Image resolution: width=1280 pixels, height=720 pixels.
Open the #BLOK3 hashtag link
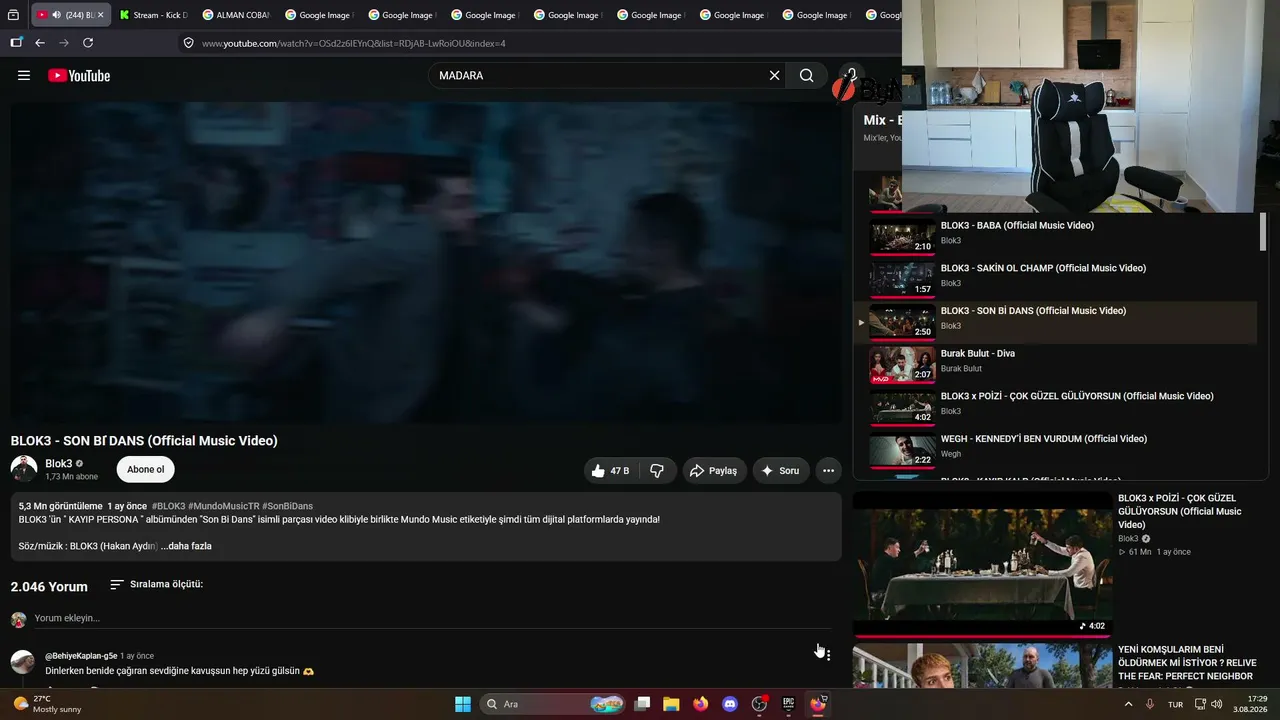pos(168,506)
